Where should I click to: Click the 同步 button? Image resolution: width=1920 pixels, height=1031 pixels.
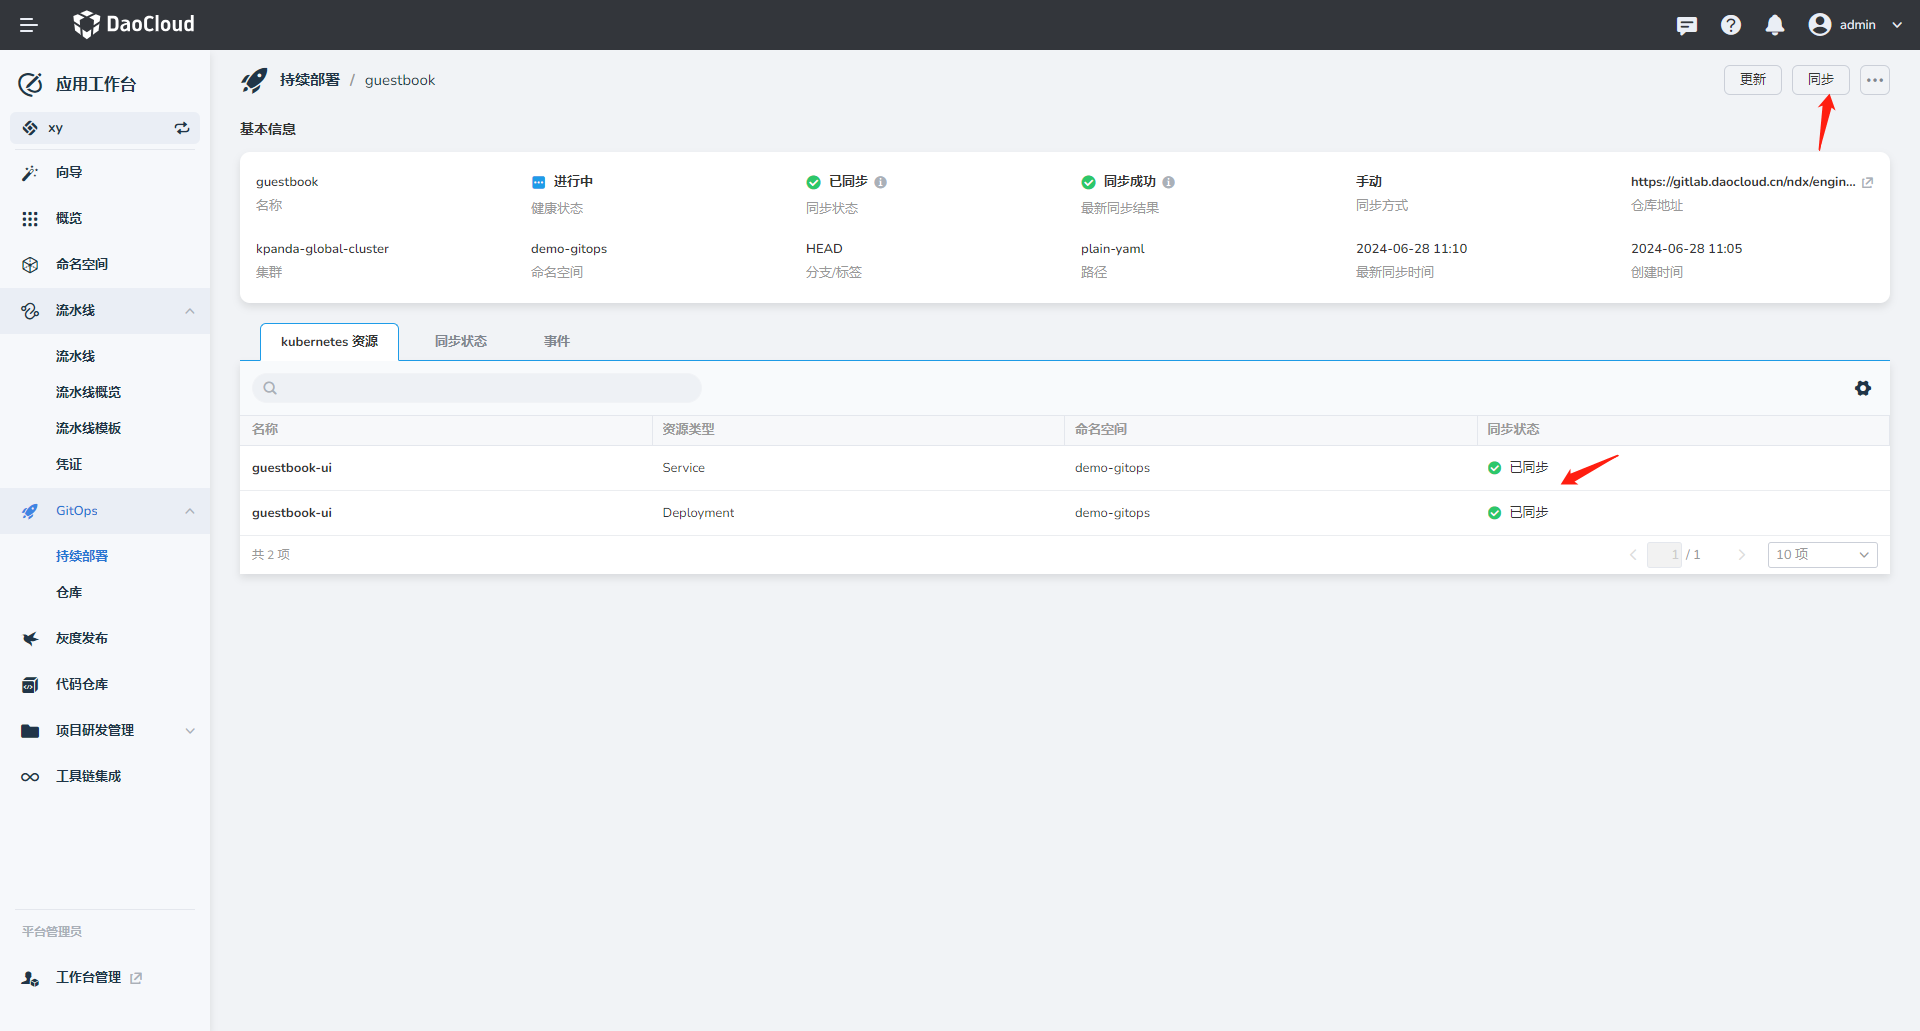tap(1820, 80)
